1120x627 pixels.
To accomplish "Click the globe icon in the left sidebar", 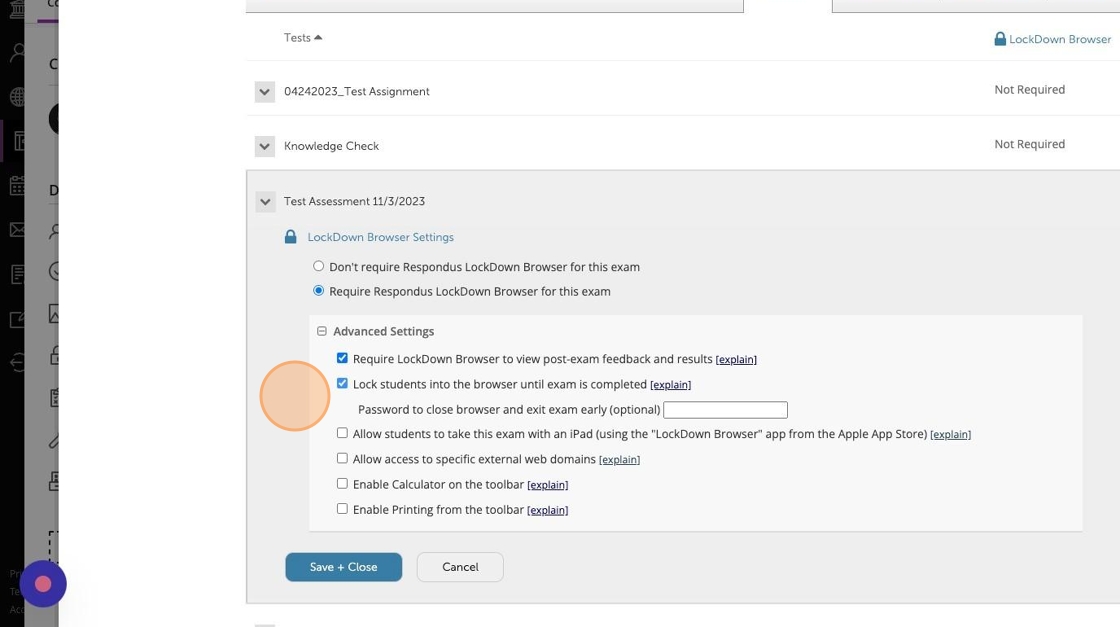I will point(17,97).
